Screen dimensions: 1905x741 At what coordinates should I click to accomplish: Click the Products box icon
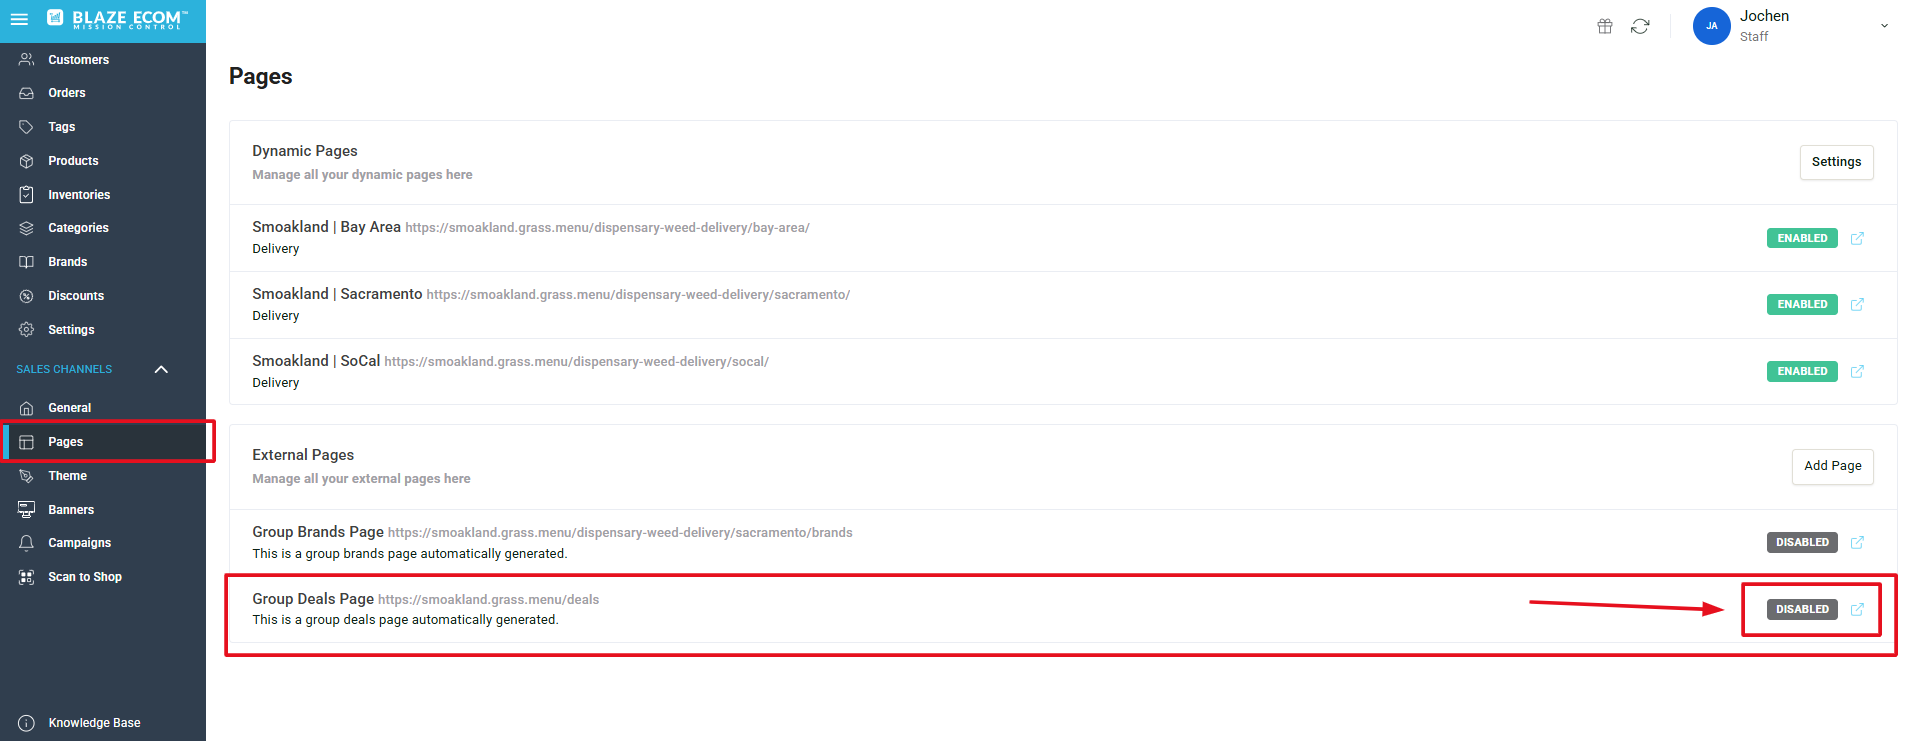pos(27,161)
